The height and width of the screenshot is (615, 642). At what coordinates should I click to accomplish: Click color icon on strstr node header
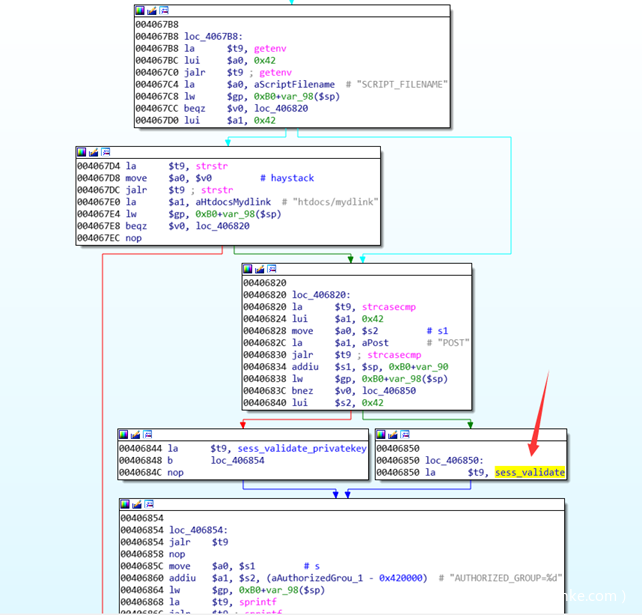pos(81,152)
